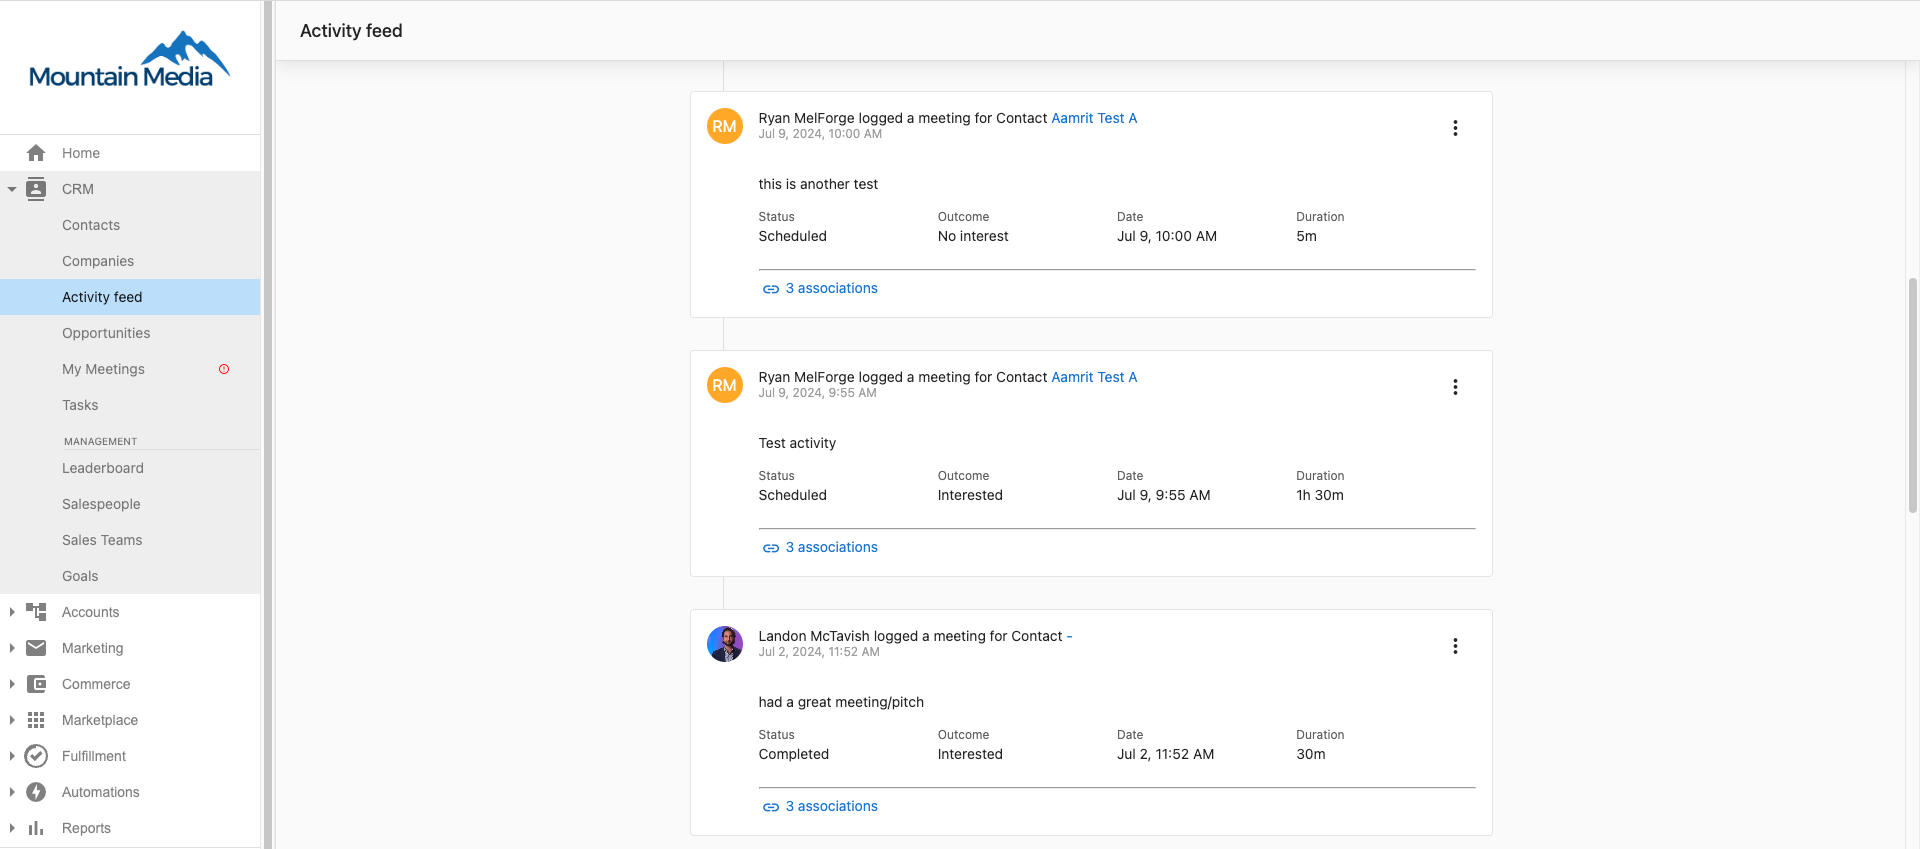Click the Accounts hierarchy icon
The width and height of the screenshot is (1920, 849).
click(36, 612)
